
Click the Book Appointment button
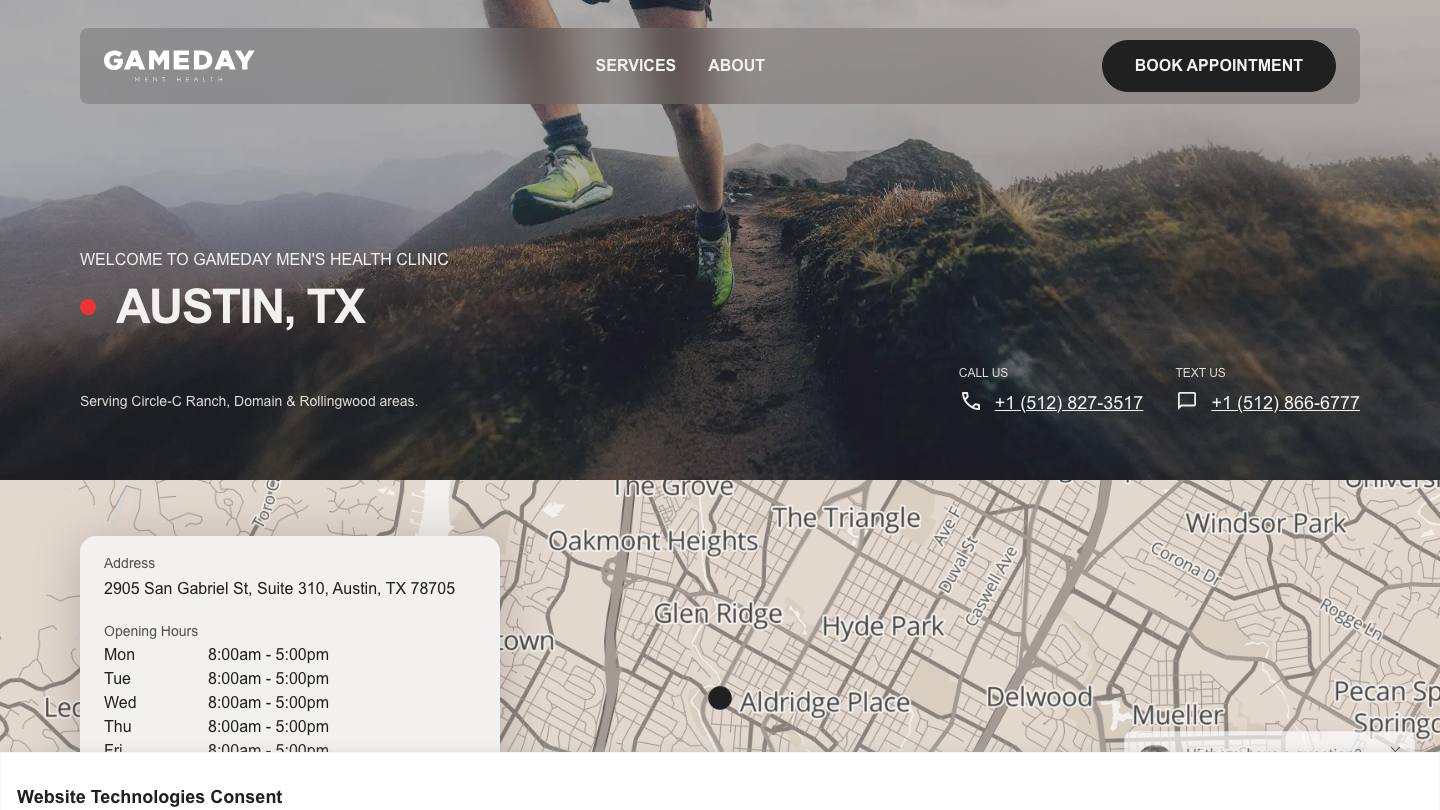pos(1219,66)
